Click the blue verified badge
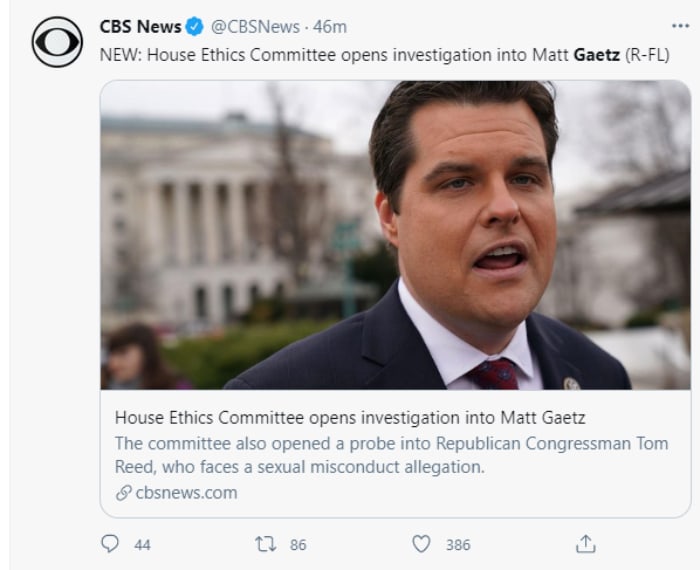The image size is (700, 570). (x=196, y=27)
